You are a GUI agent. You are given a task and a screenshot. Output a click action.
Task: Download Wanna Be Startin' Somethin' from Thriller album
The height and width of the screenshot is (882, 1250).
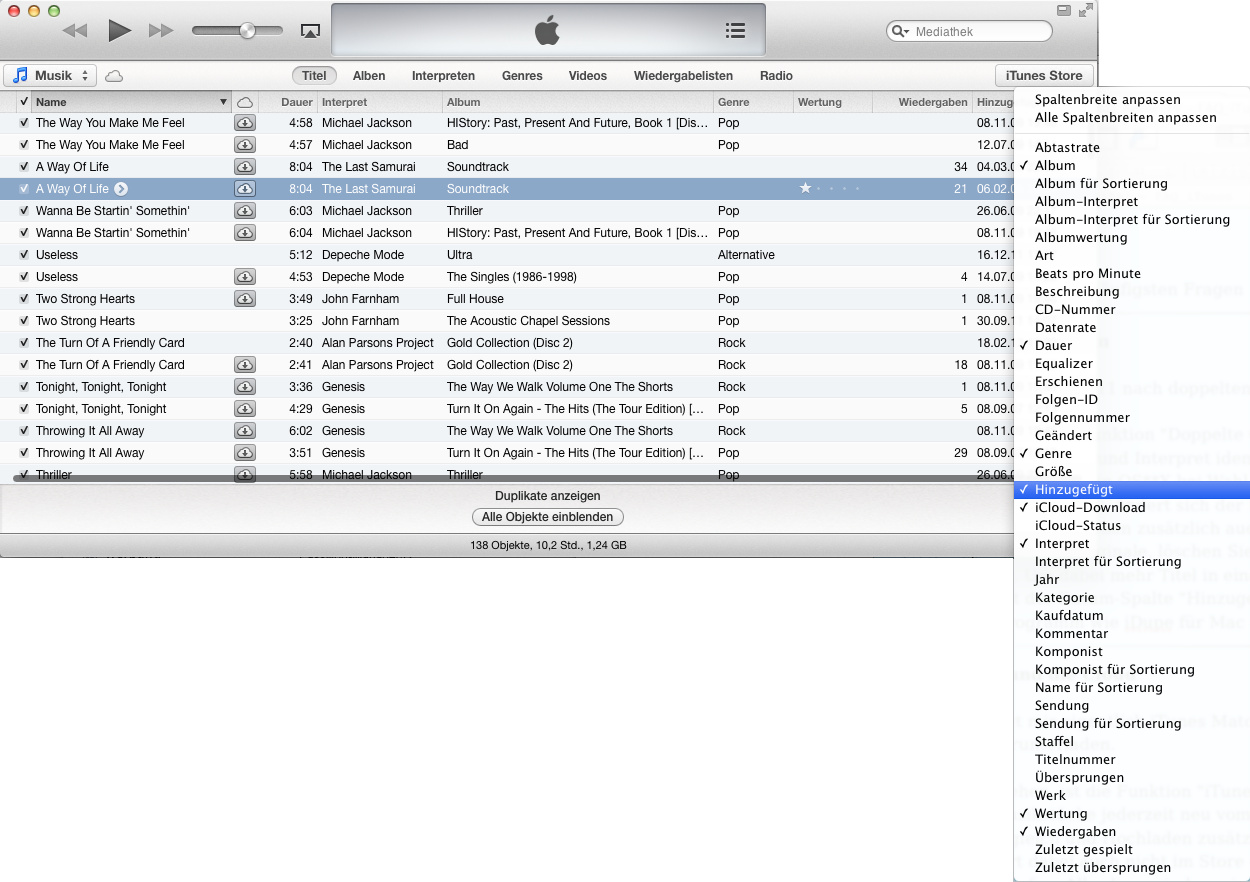tap(245, 211)
